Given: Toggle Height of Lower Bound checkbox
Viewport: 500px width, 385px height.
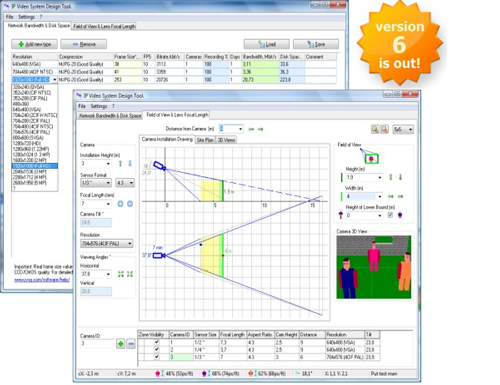Looking at the screenshot, I should (390, 215).
